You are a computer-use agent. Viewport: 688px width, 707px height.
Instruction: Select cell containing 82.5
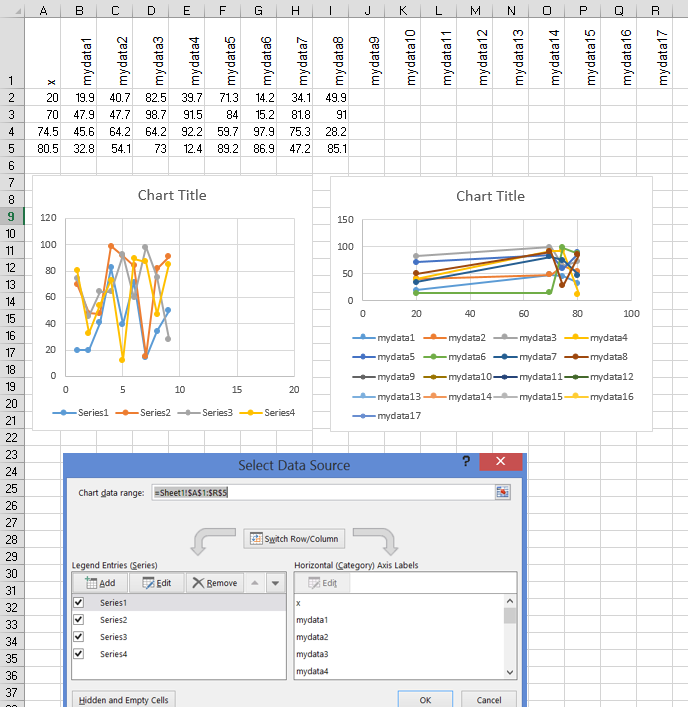pyautogui.click(x=151, y=97)
